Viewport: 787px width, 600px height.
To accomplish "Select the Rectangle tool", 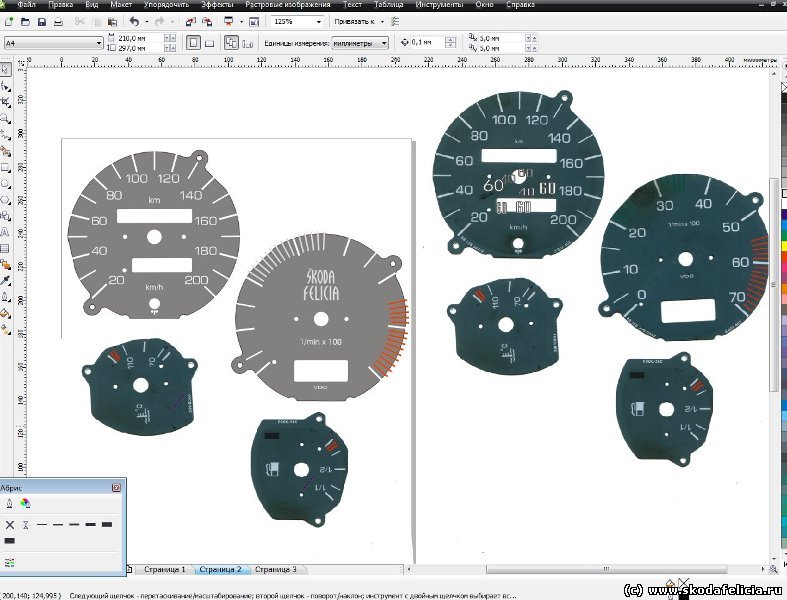I will (x=5, y=167).
